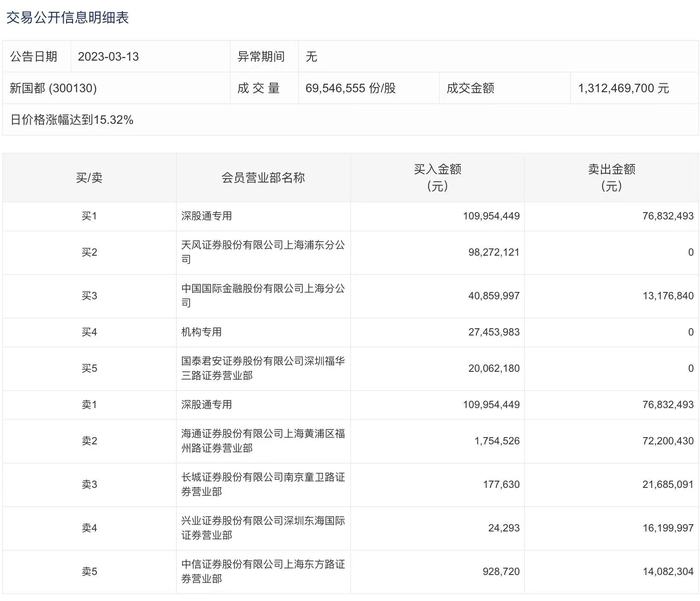The height and width of the screenshot is (601, 700).
Task: Click volume value 69,546,555 份/股
Action: 350,88
